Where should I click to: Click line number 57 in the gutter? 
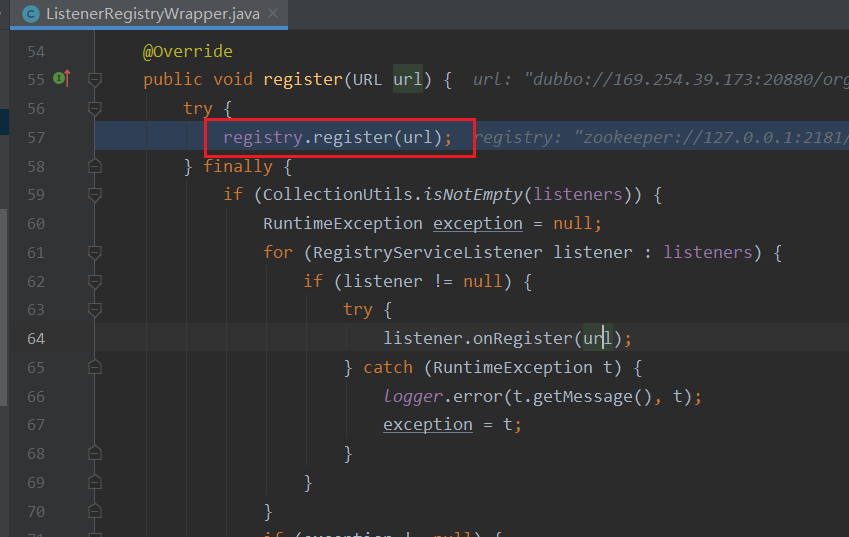coord(36,137)
